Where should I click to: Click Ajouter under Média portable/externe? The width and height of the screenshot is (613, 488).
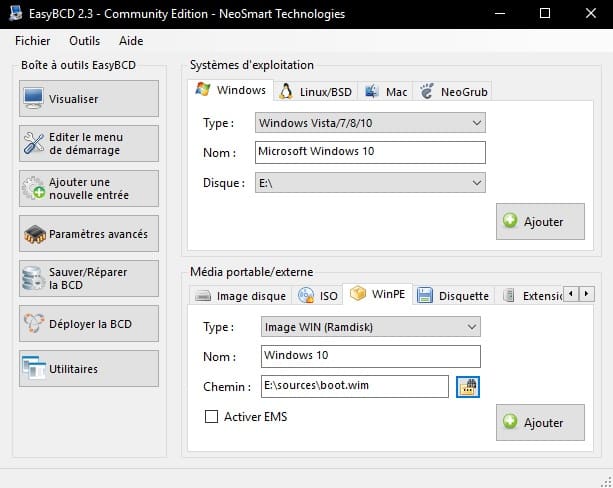pos(540,422)
